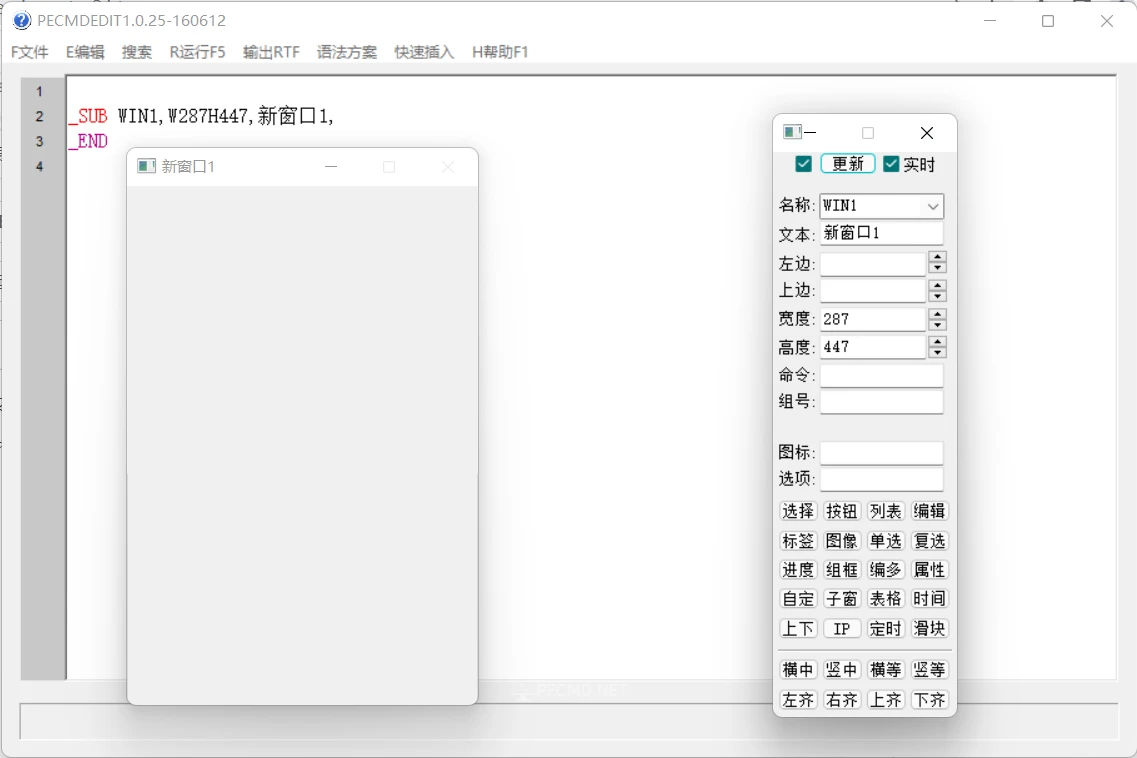Image resolution: width=1137 pixels, height=758 pixels.
Task: Decrease the 上边 value with down arrow
Action: point(938,297)
